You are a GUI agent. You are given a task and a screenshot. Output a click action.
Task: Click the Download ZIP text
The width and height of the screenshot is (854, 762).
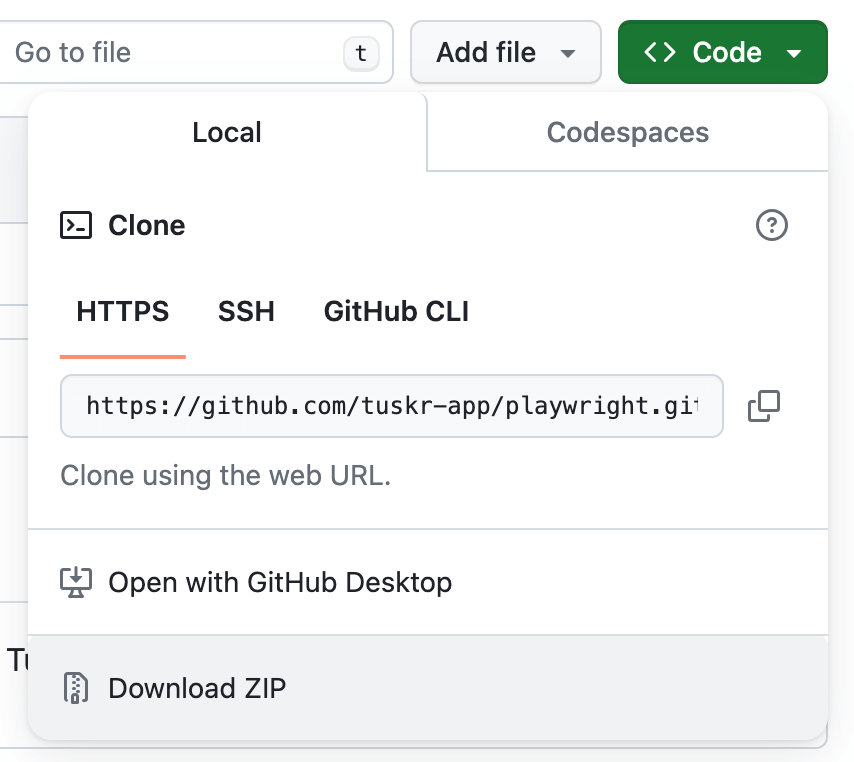click(x=197, y=688)
